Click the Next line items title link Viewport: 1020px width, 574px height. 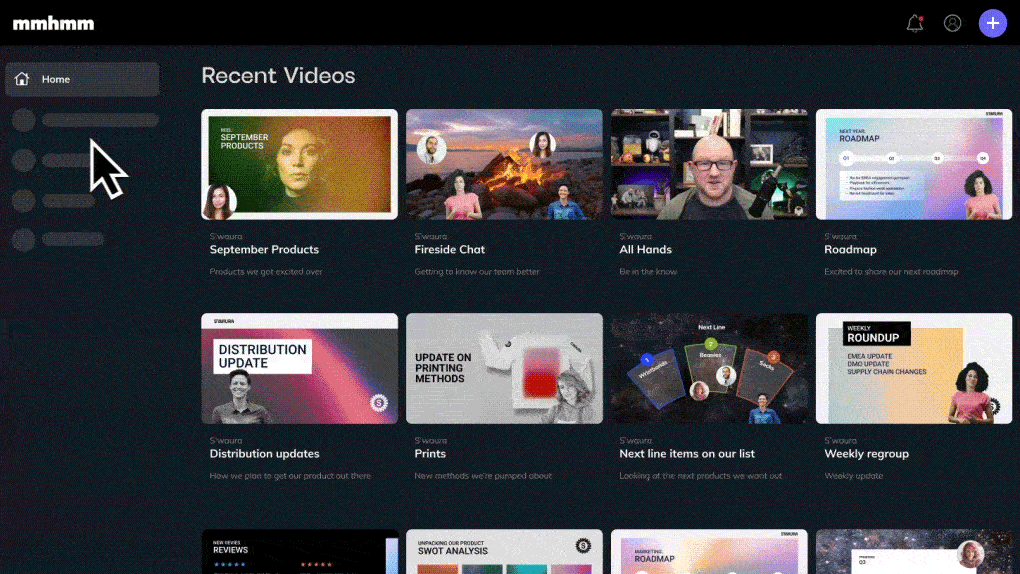coord(687,454)
